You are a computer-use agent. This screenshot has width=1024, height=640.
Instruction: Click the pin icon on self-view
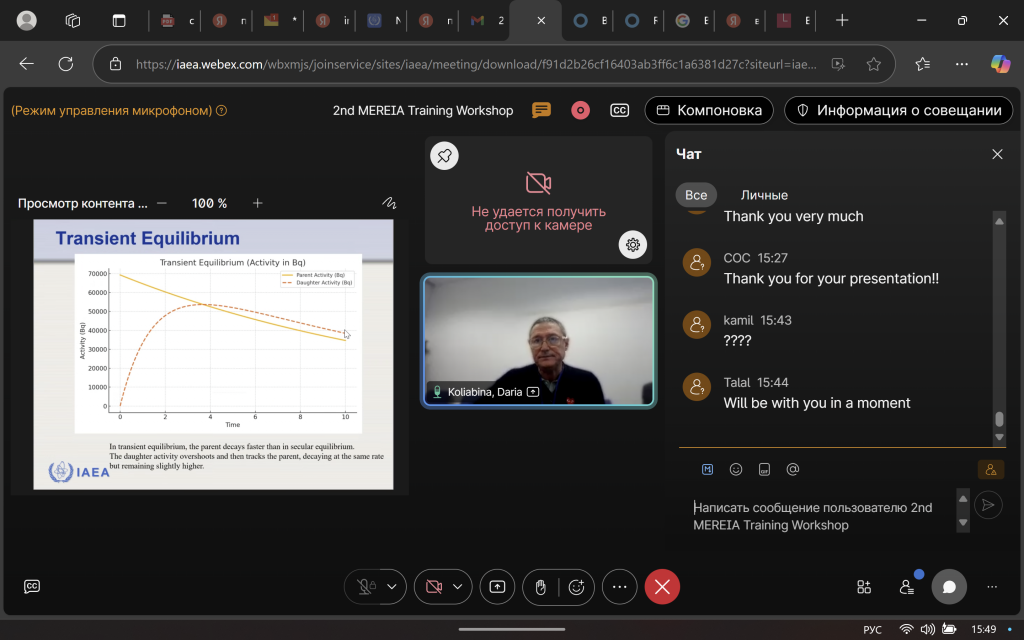pos(445,156)
